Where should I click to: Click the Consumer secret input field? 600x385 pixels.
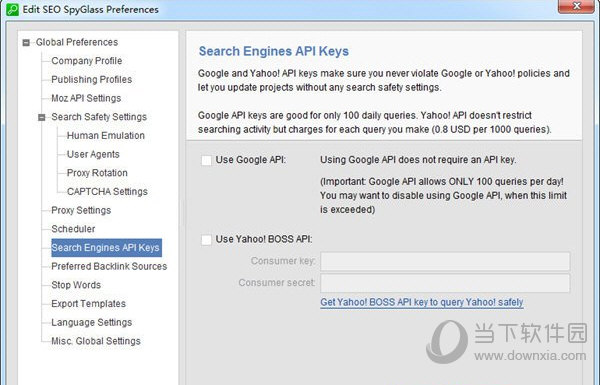445,283
